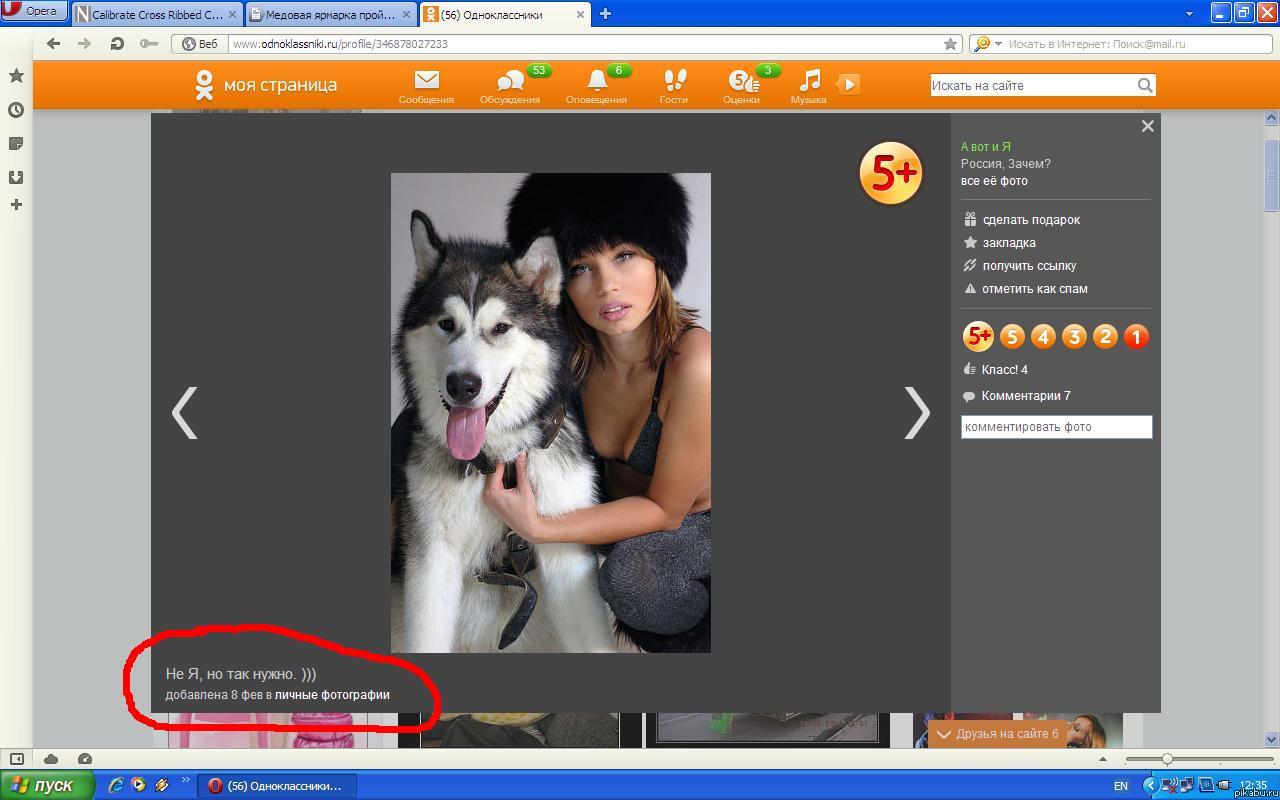Give the photo a rating of 4

click(1043, 337)
